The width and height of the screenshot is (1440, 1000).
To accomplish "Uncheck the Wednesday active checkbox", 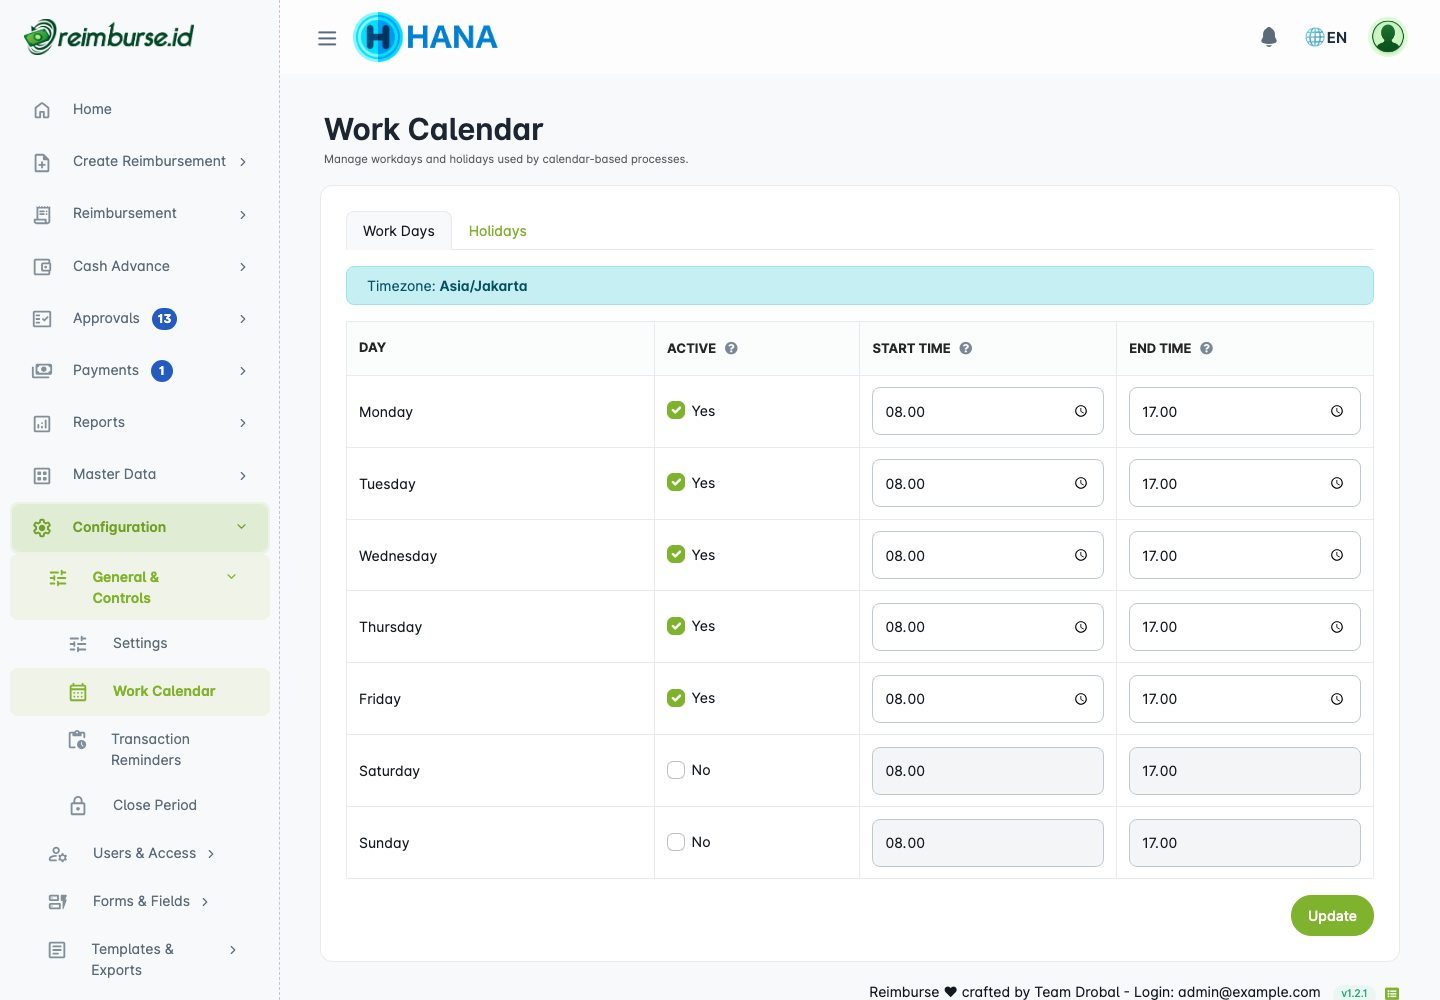I will tap(676, 554).
